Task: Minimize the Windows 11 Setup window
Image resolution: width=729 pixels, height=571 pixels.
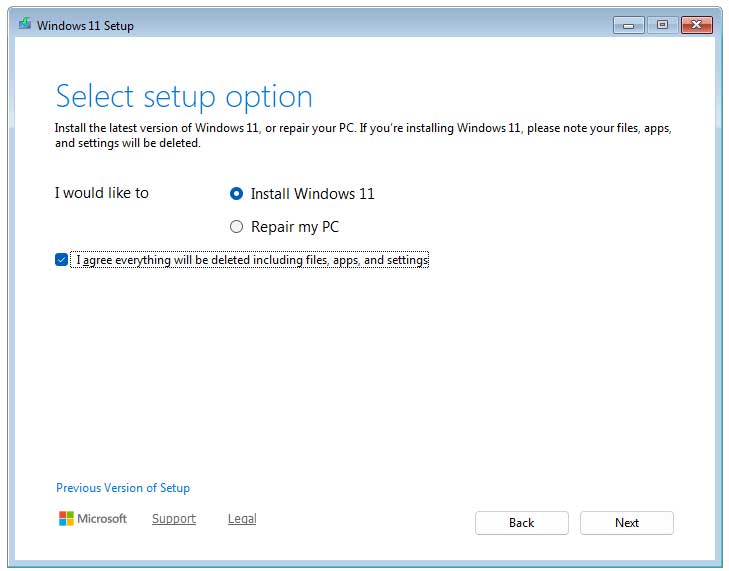Action: pos(629,25)
